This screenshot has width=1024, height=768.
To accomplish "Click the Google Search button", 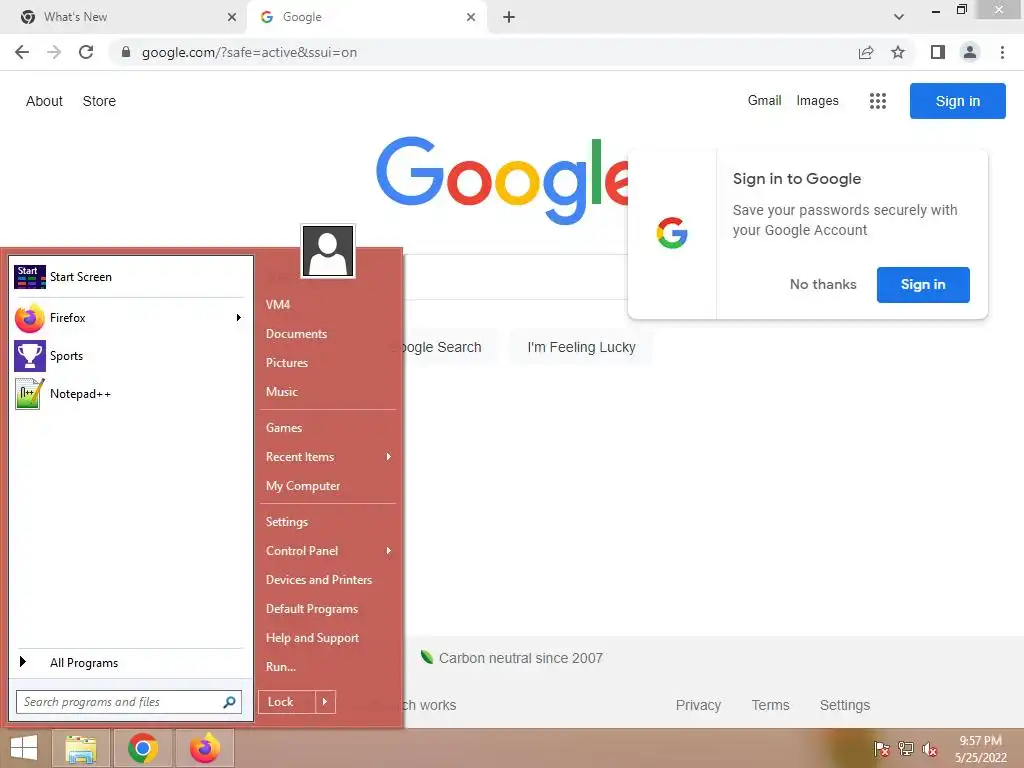I will [x=449, y=347].
